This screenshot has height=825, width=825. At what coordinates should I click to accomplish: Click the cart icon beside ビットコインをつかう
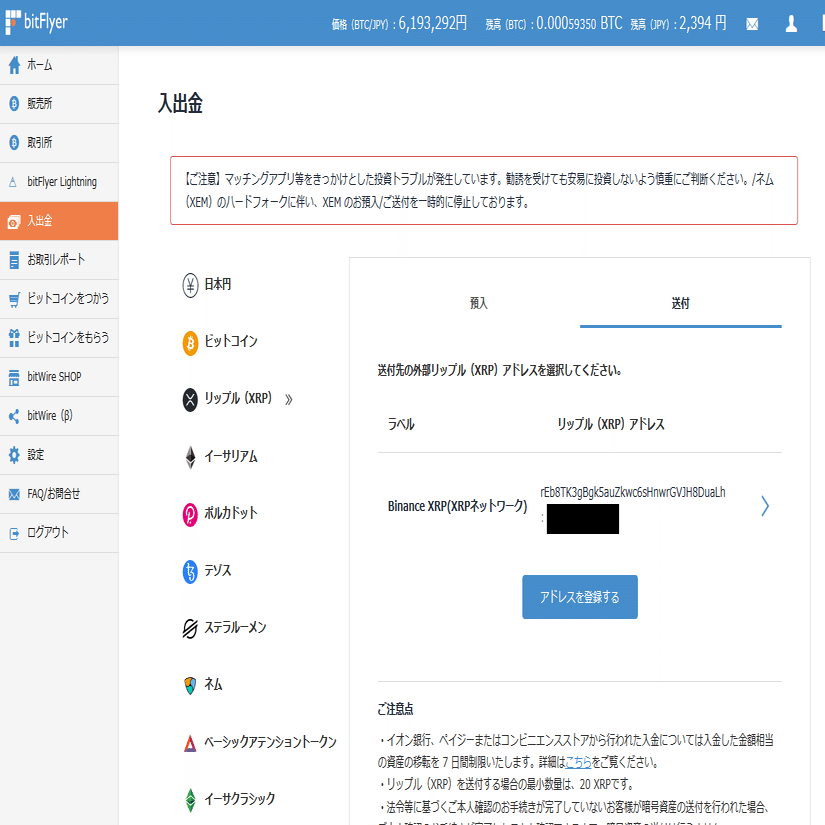[14, 299]
